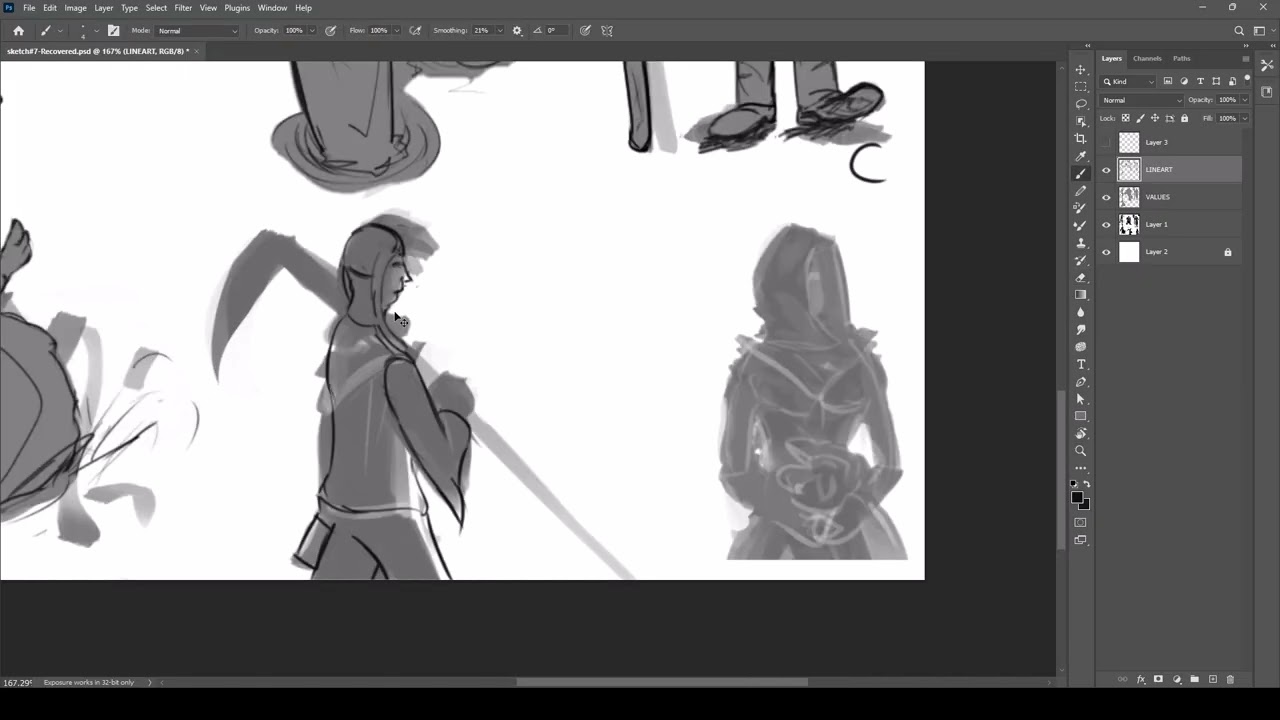Open the smoothing options gear

pos(517,31)
